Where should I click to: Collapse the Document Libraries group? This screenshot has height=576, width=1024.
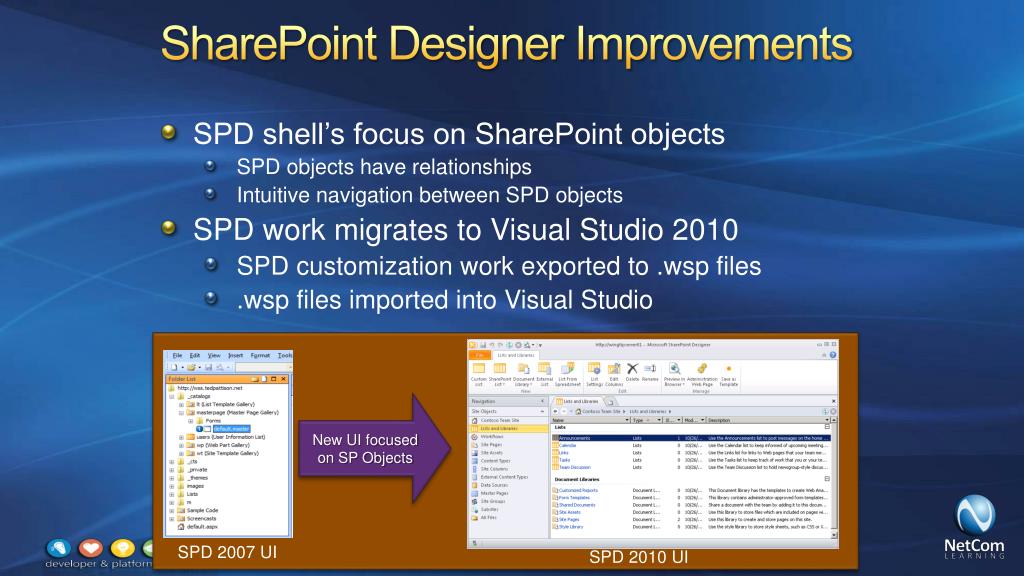tap(827, 479)
